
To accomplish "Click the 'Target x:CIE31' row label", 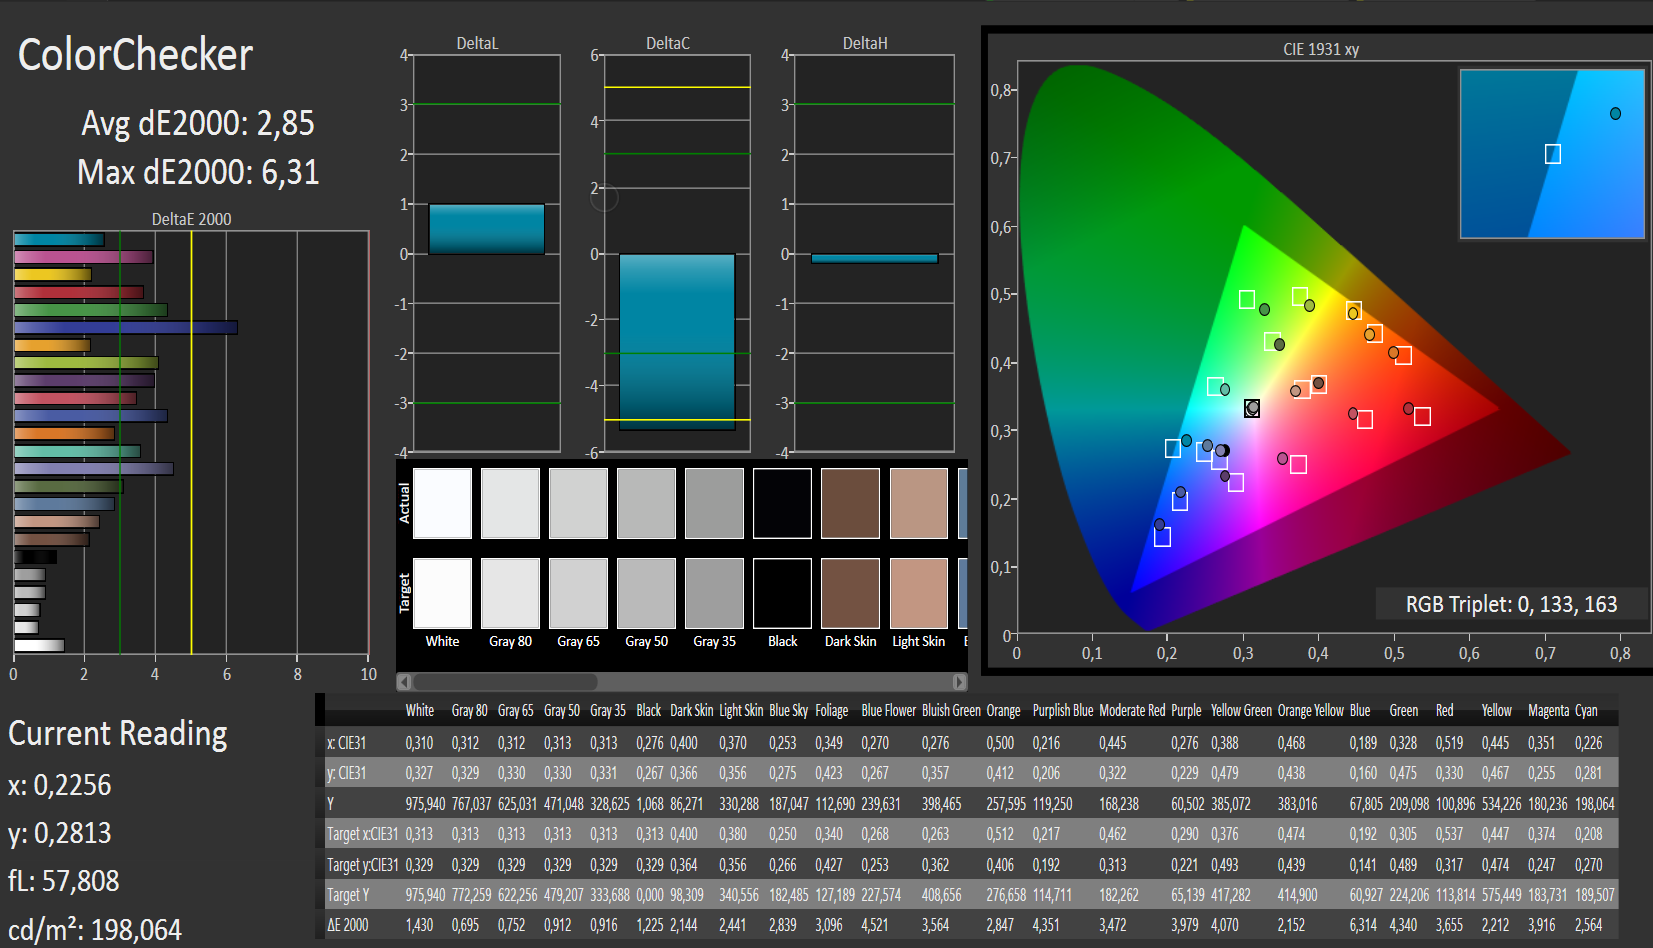I will (x=362, y=834).
